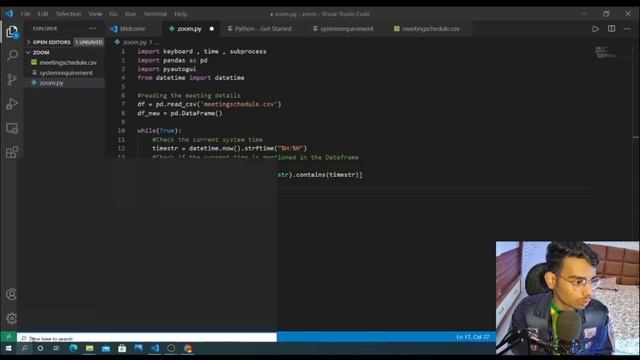Open the Help menu

180,14
